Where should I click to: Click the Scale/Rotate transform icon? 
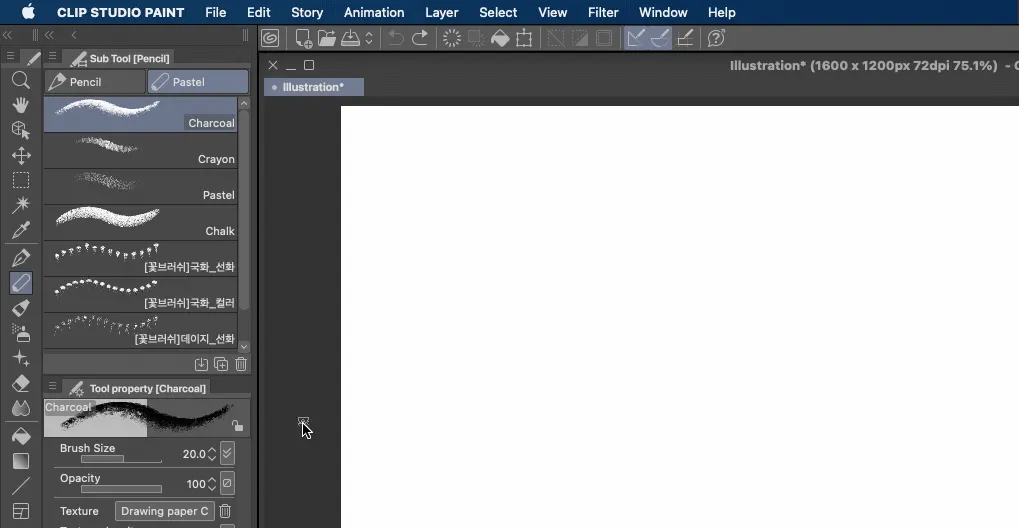click(x=524, y=38)
